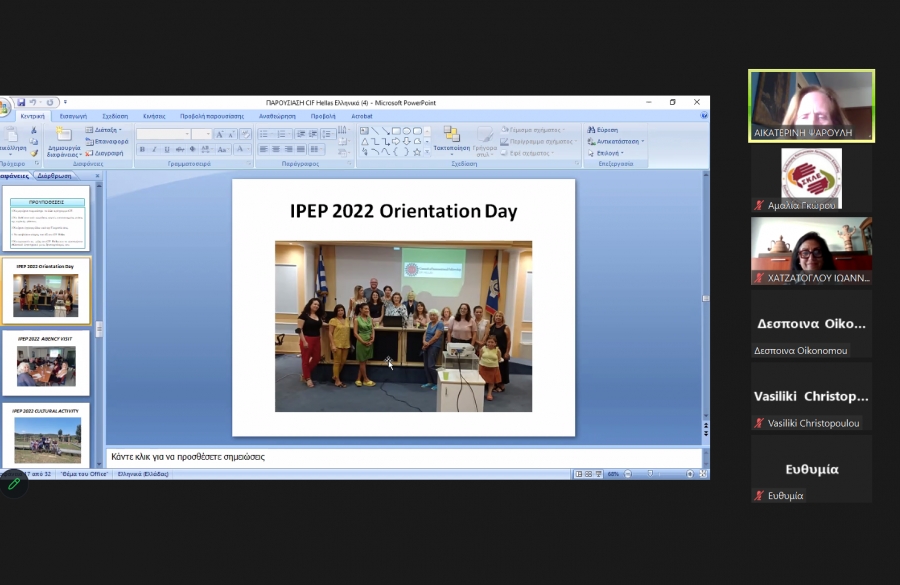Image resolution: width=900 pixels, height=585 pixels.
Task: Open the font size combo box
Action: click(201, 134)
